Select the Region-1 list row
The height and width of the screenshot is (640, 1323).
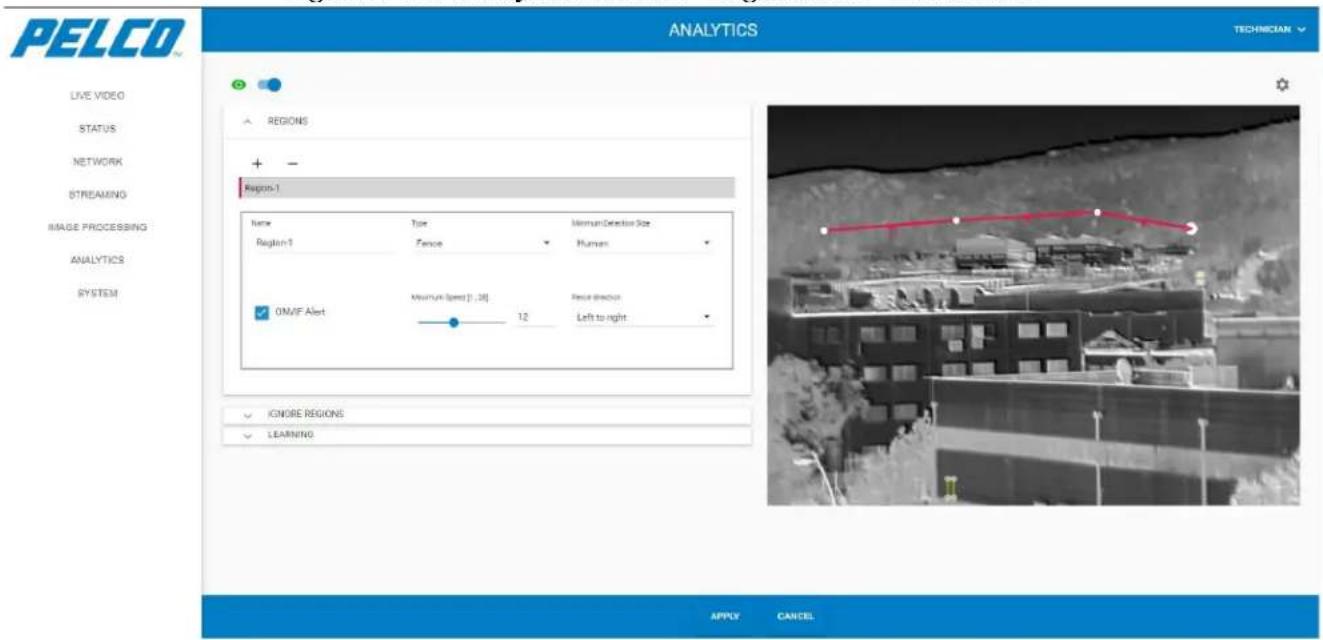pyautogui.click(x=487, y=187)
